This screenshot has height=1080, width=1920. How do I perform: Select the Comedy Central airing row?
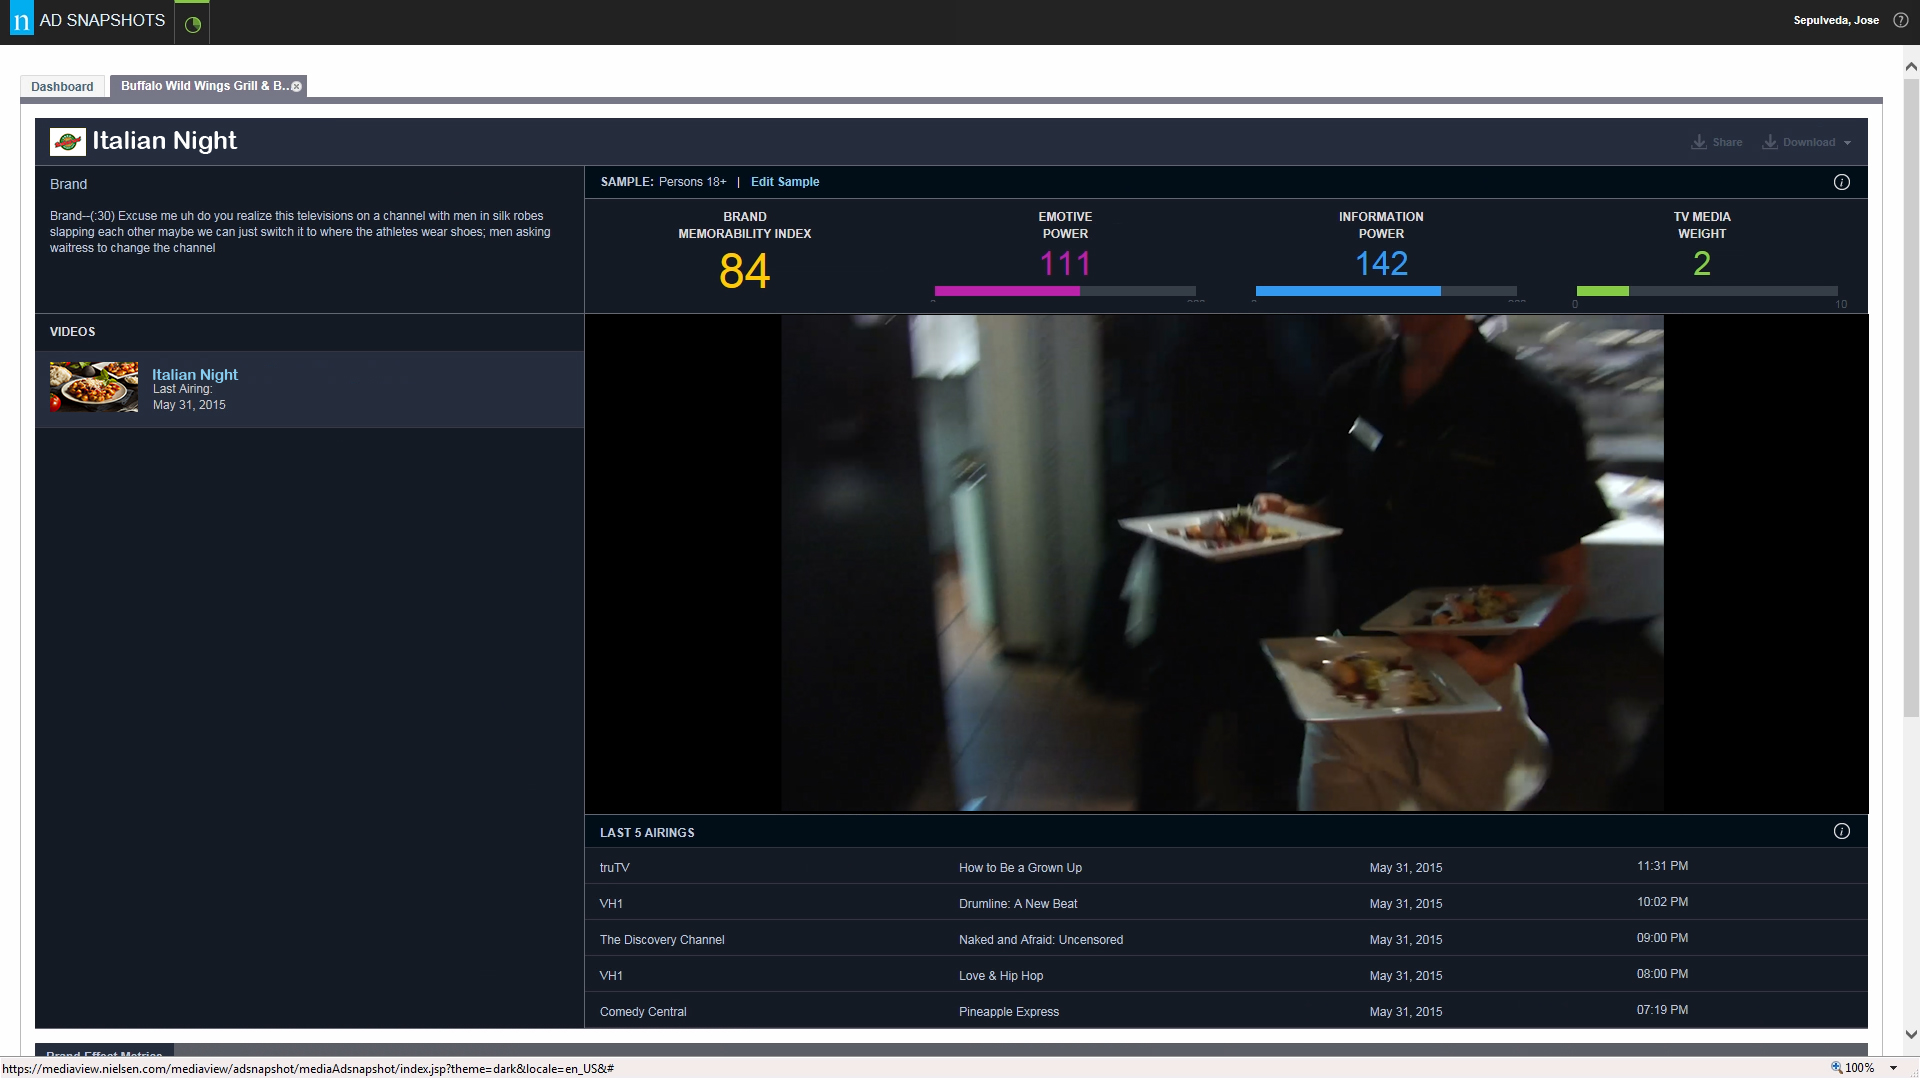pos(1226,1011)
